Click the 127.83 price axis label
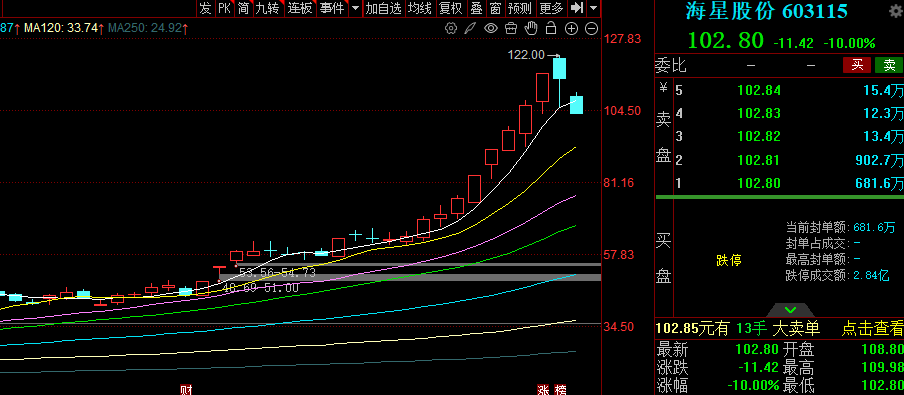This screenshot has height=395, width=904. (622, 39)
